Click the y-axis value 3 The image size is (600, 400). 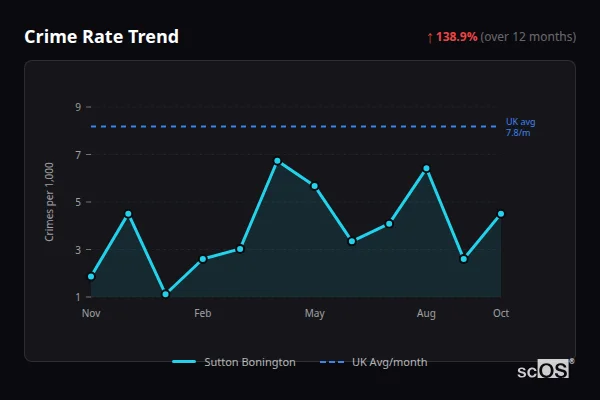click(78, 250)
